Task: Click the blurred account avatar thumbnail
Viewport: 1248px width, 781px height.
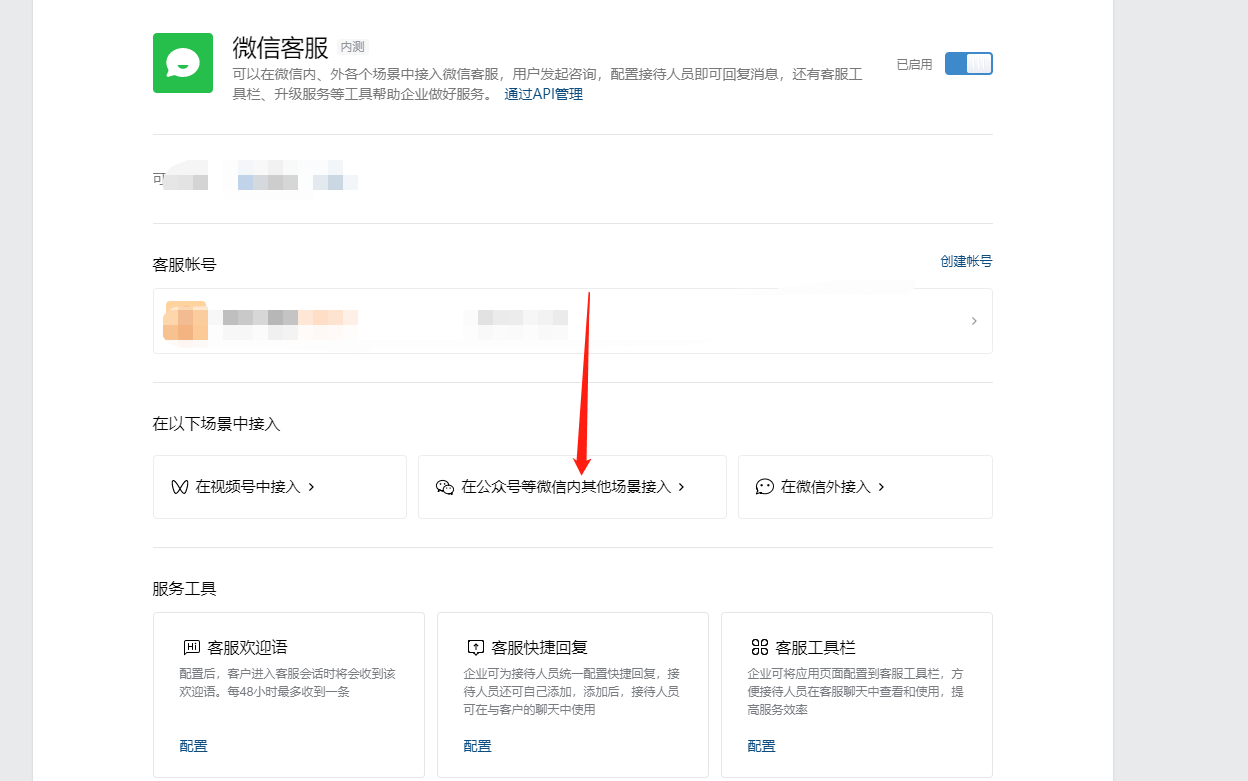Action: pos(185,321)
